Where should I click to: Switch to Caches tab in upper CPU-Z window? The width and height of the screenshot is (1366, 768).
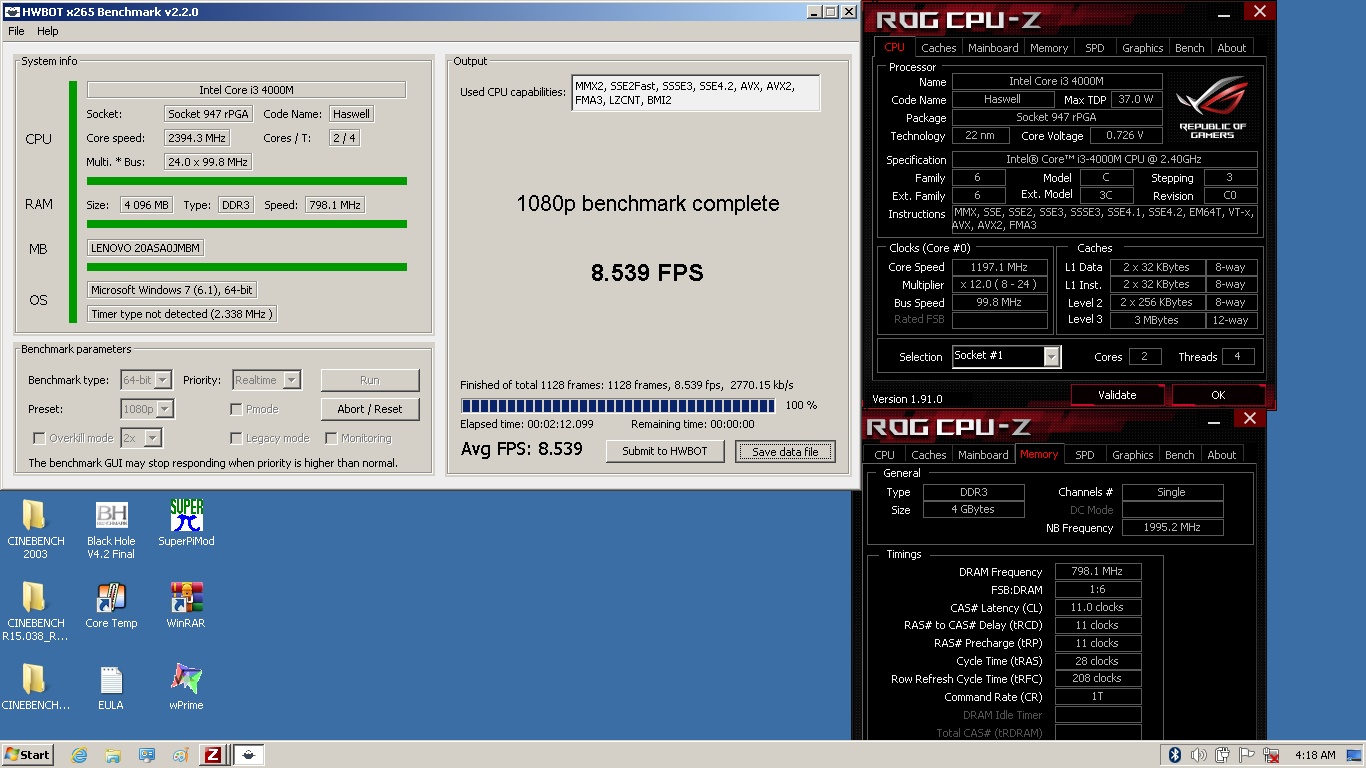pyautogui.click(x=938, y=48)
